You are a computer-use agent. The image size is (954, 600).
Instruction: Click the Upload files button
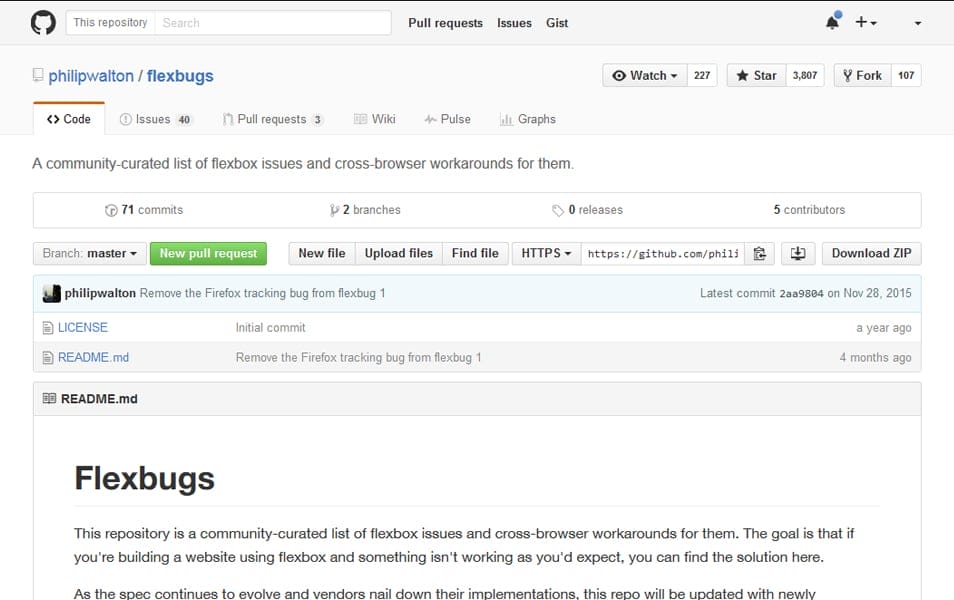click(x=399, y=253)
